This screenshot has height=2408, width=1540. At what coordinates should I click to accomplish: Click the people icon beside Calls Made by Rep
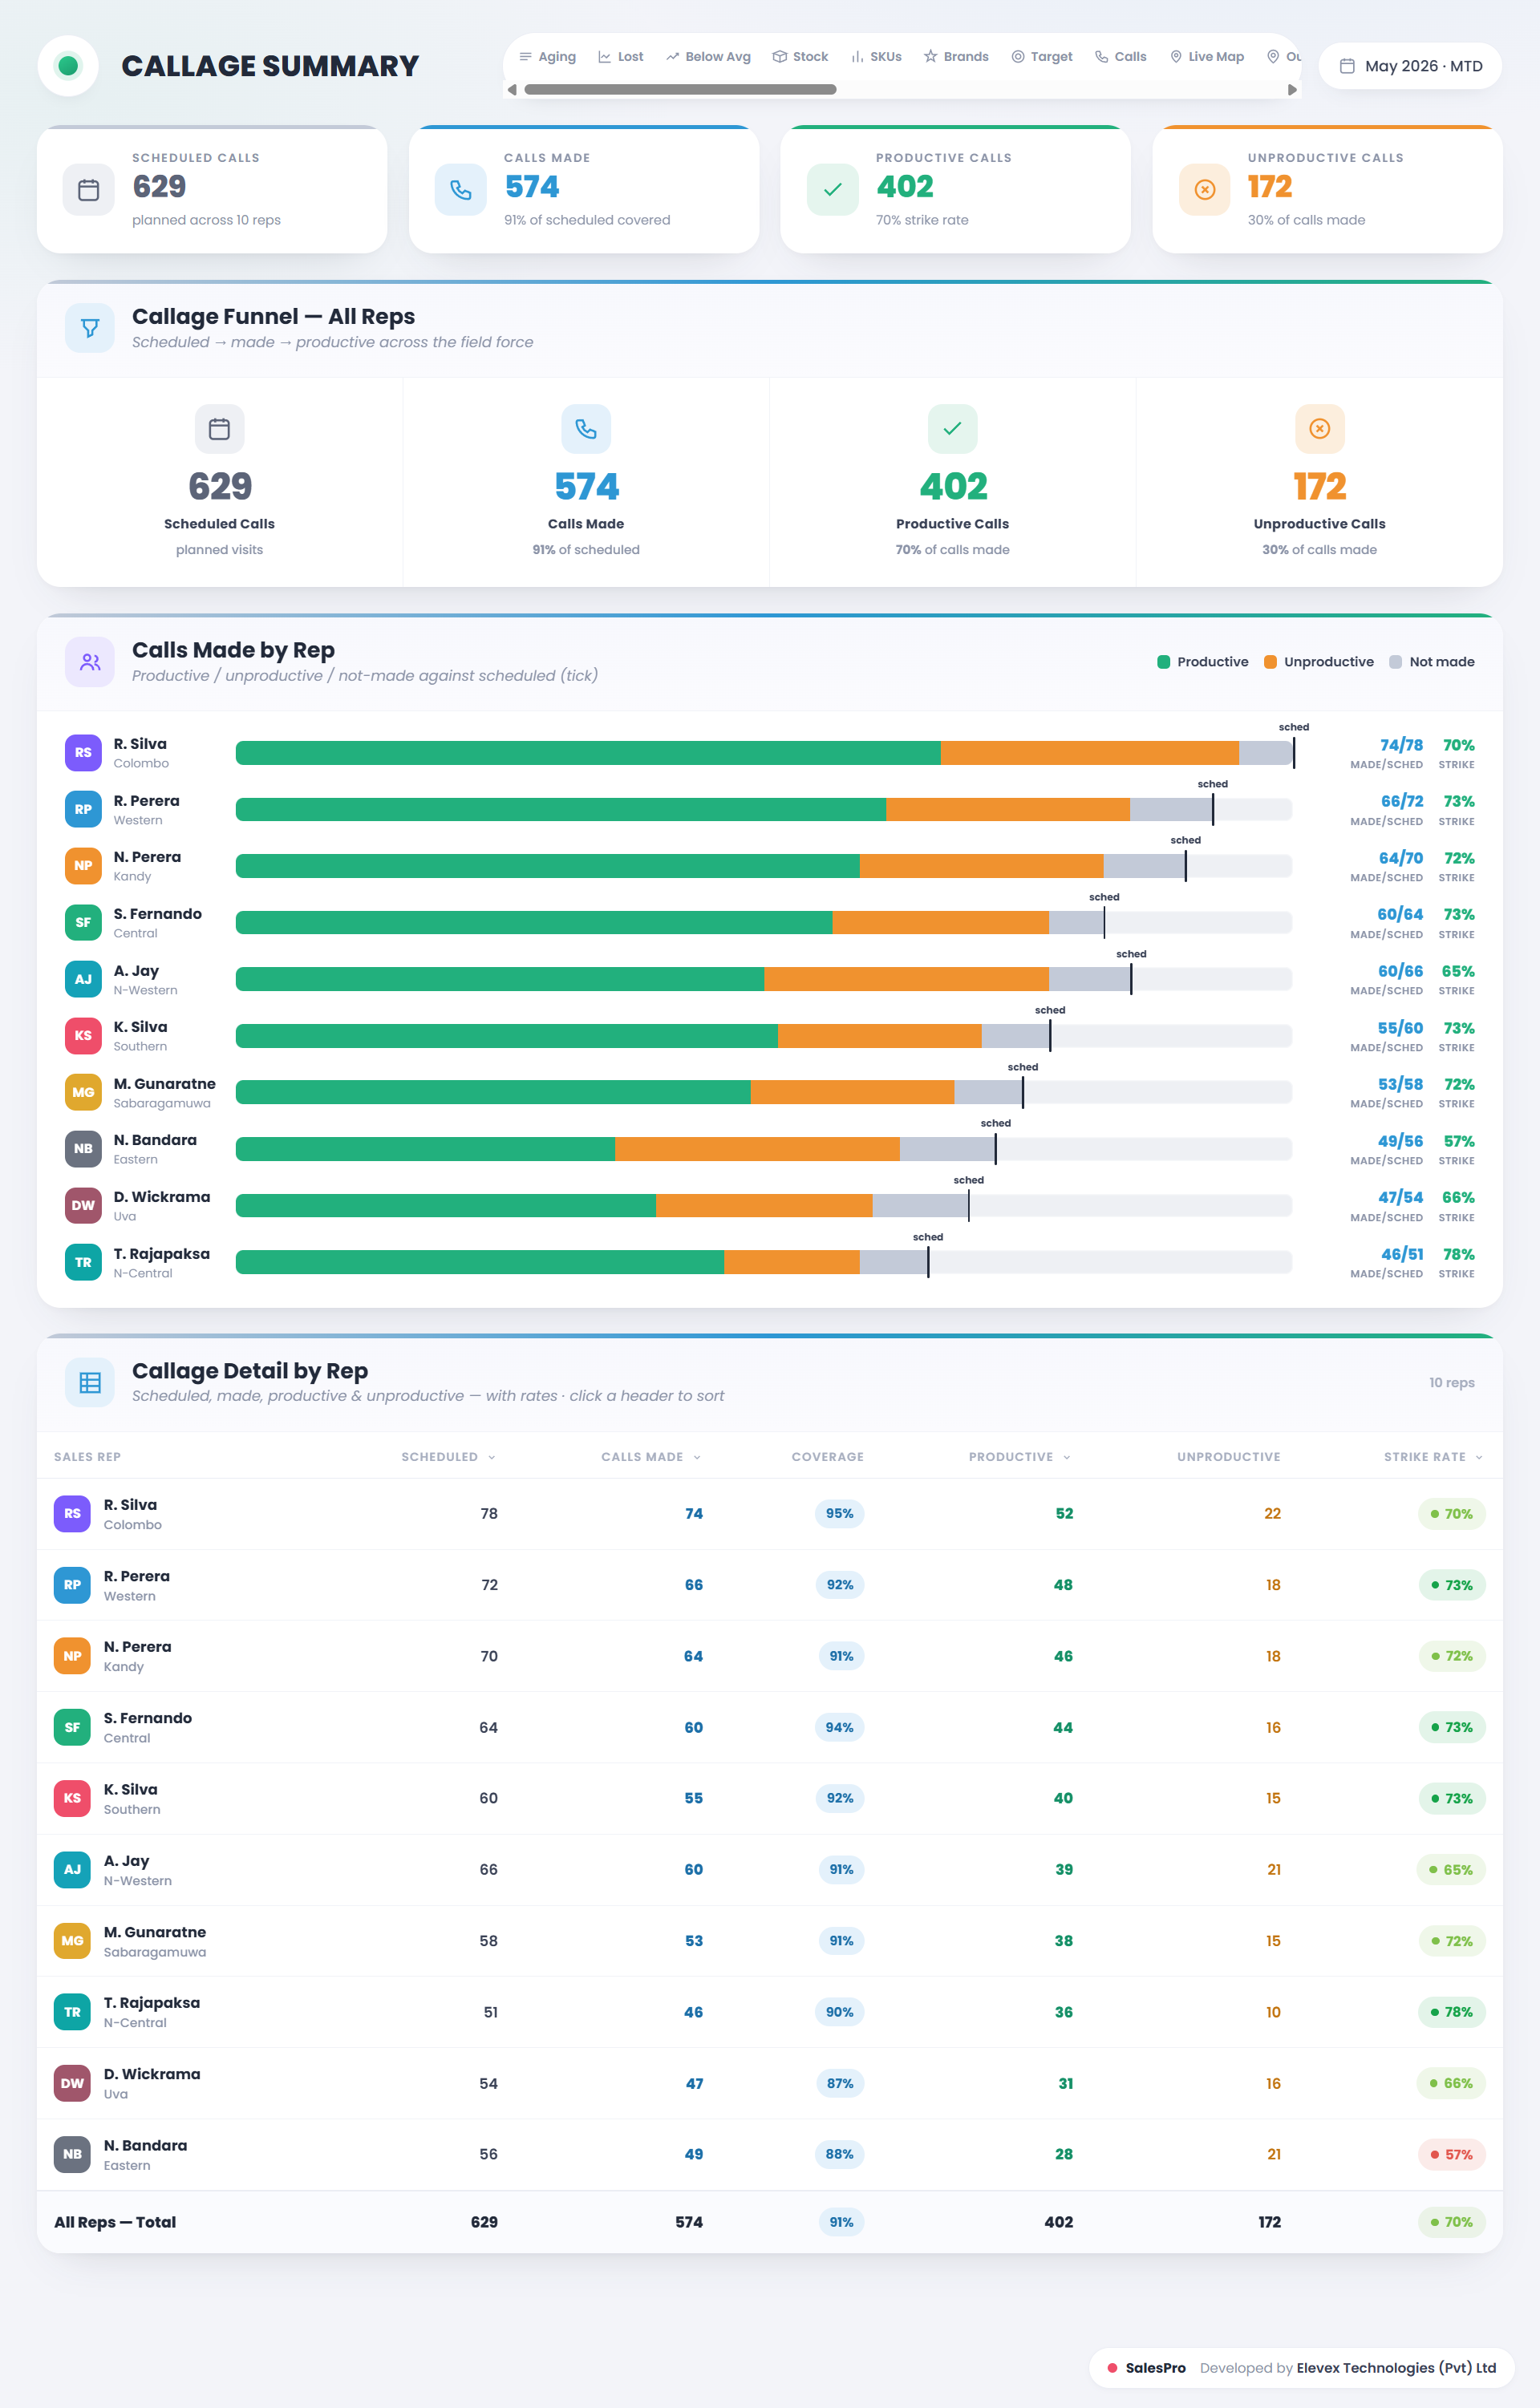tap(90, 662)
